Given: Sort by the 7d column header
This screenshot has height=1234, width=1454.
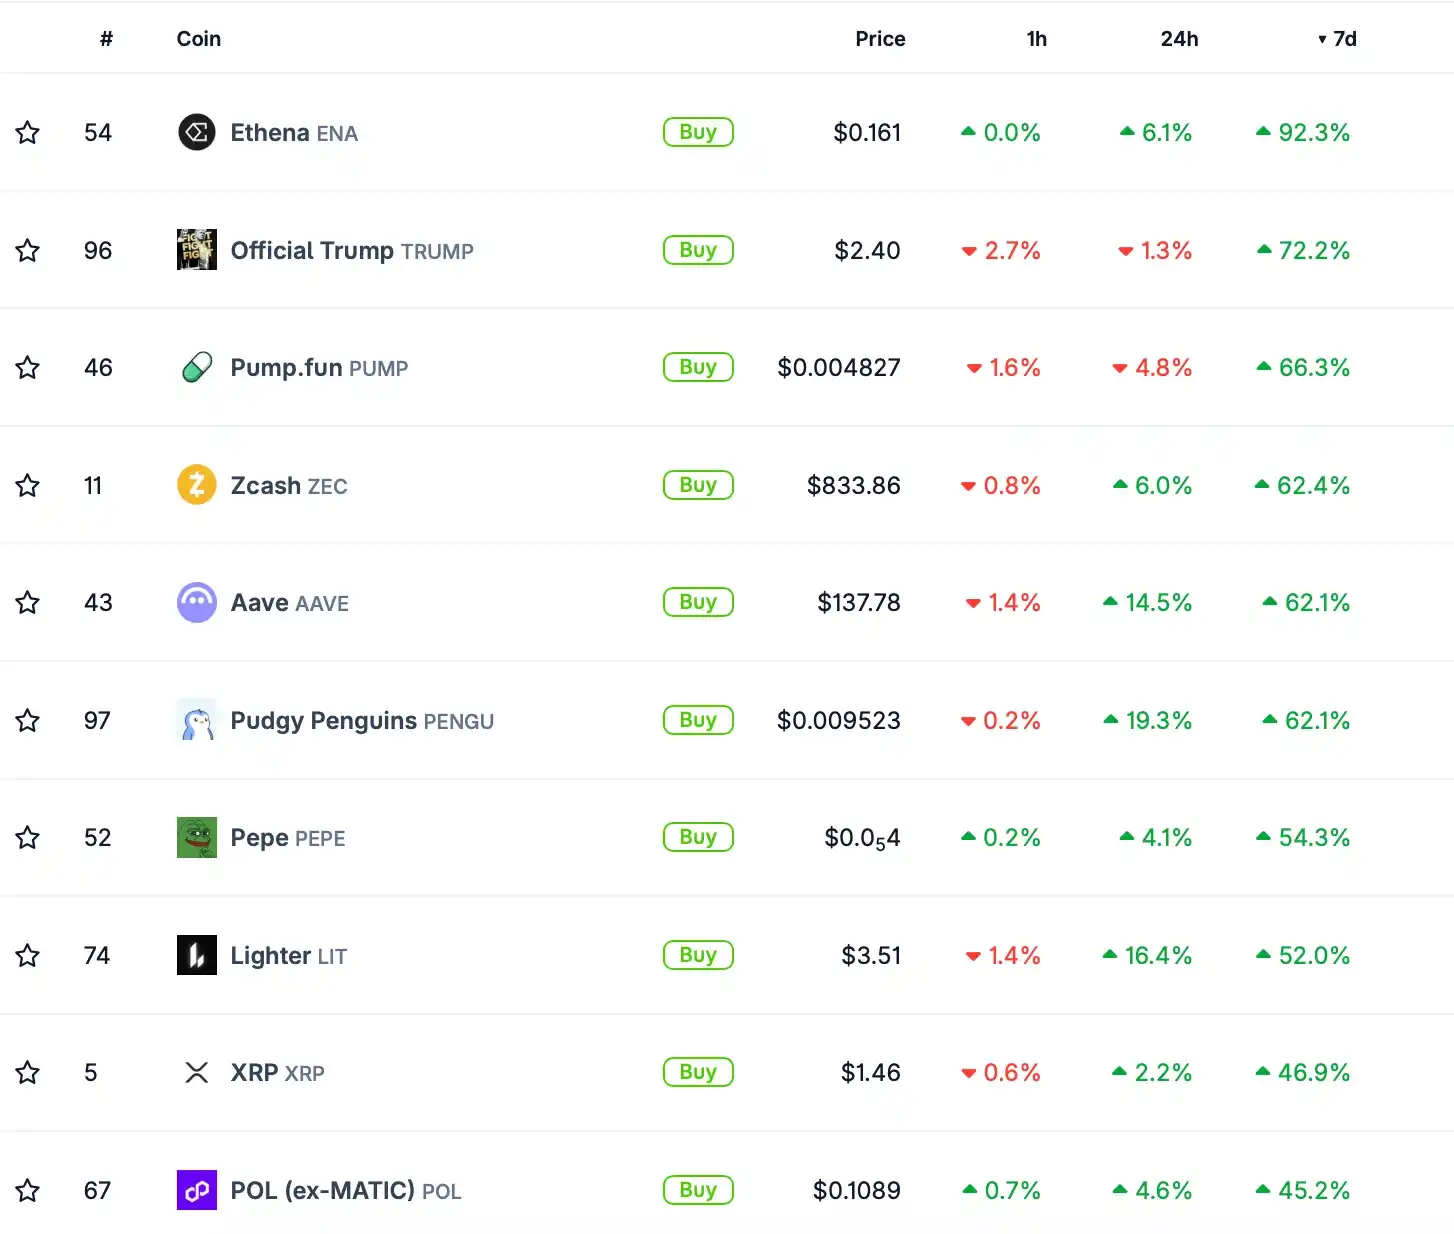Looking at the screenshot, I should point(1337,39).
